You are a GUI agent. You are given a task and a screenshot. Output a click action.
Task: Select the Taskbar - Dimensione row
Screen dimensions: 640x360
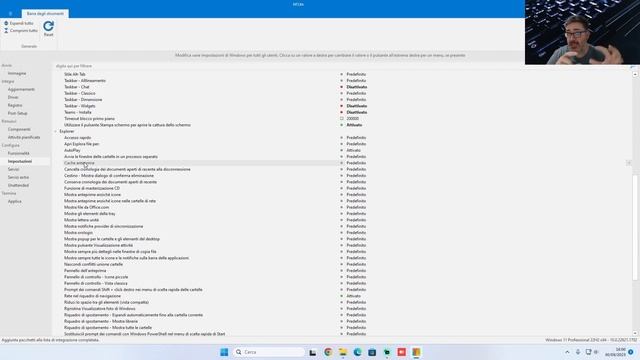click(x=83, y=100)
